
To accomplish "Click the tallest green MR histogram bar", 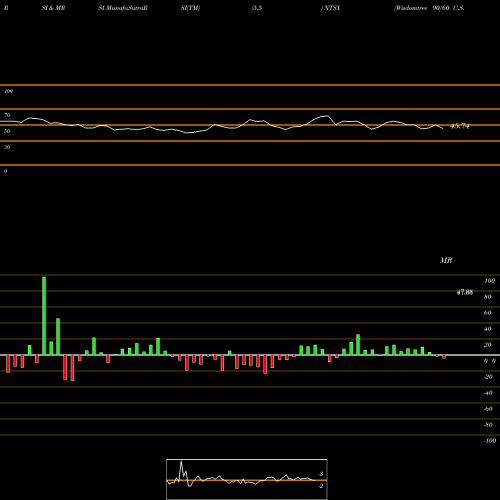I will tap(44, 316).
